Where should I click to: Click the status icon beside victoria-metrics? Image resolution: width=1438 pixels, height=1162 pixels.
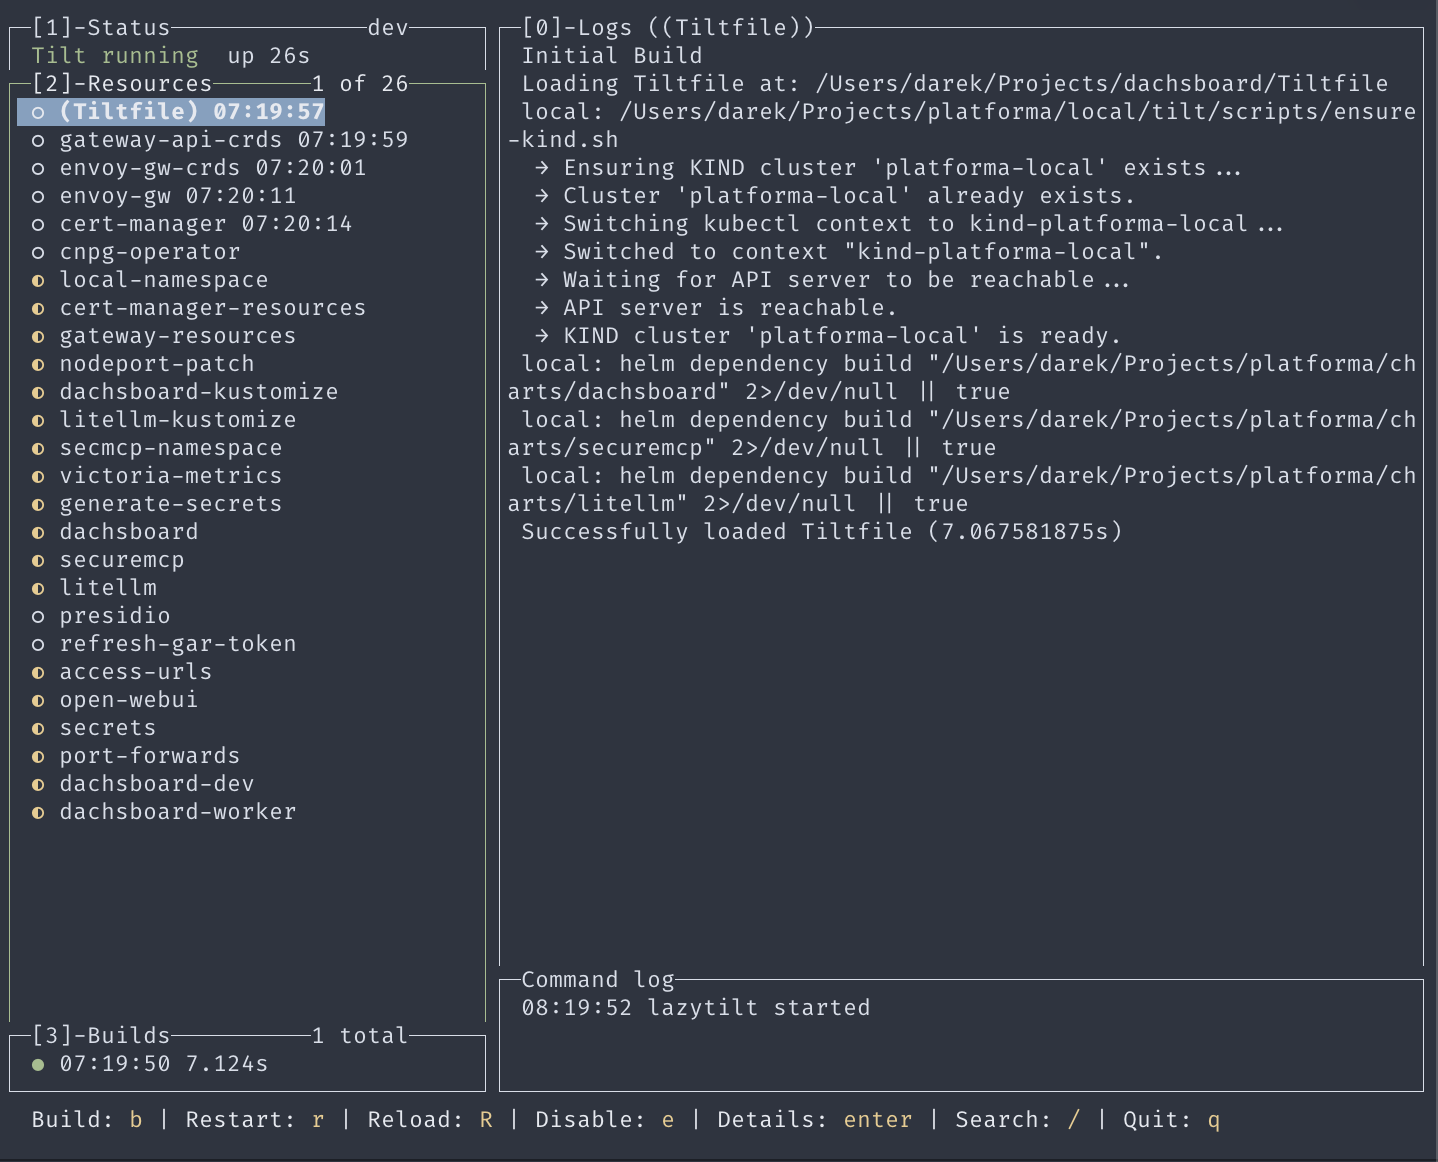click(38, 476)
